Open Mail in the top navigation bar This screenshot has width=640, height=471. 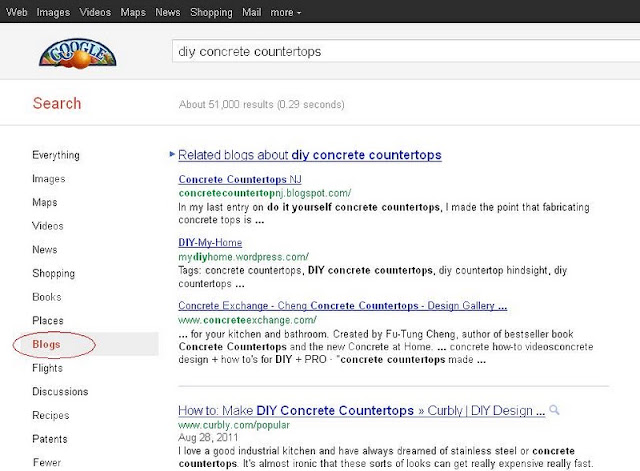[251, 12]
